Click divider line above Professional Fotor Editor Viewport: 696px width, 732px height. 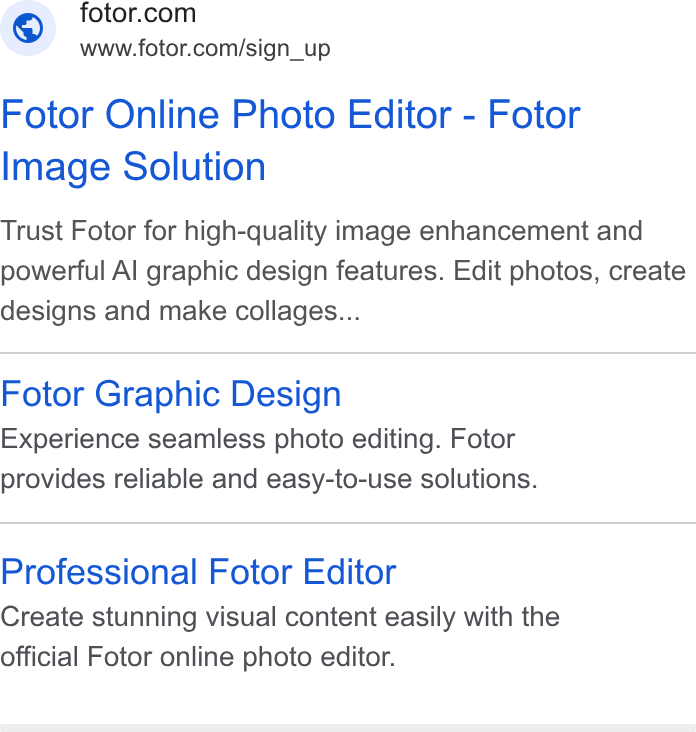pyautogui.click(x=348, y=523)
